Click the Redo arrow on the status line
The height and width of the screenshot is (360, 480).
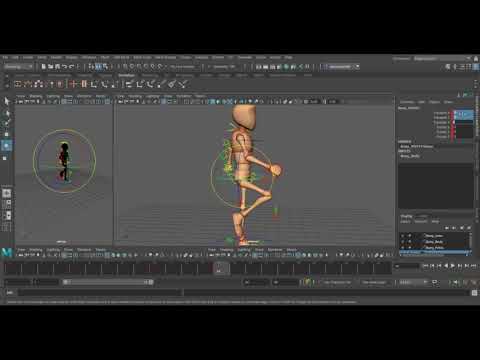click(71, 67)
